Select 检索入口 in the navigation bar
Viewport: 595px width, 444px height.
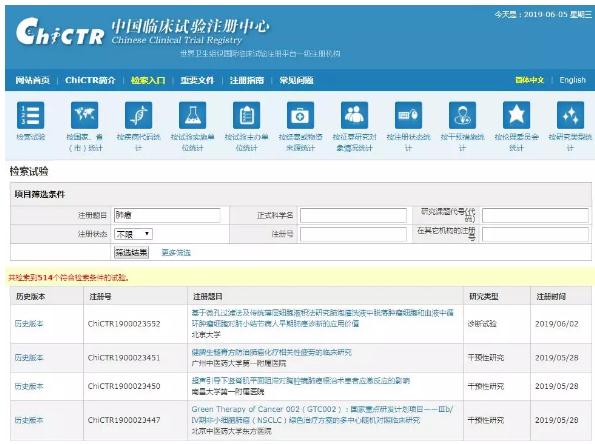point(148,80)
